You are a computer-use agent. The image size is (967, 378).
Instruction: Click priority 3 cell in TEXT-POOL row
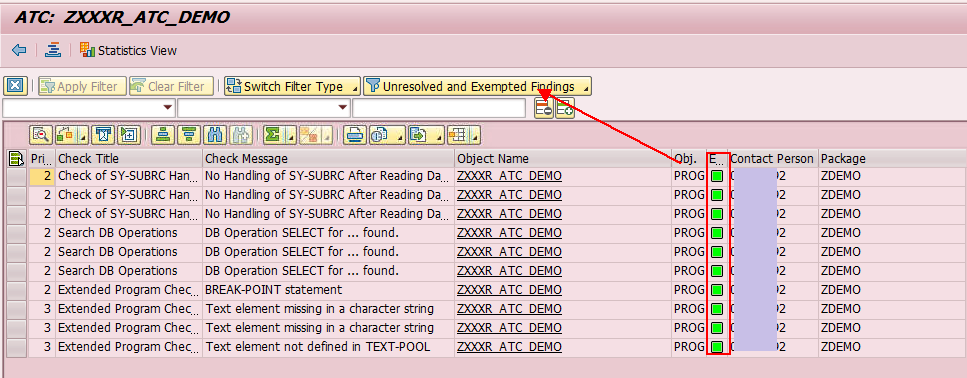(x=42, y=347)
